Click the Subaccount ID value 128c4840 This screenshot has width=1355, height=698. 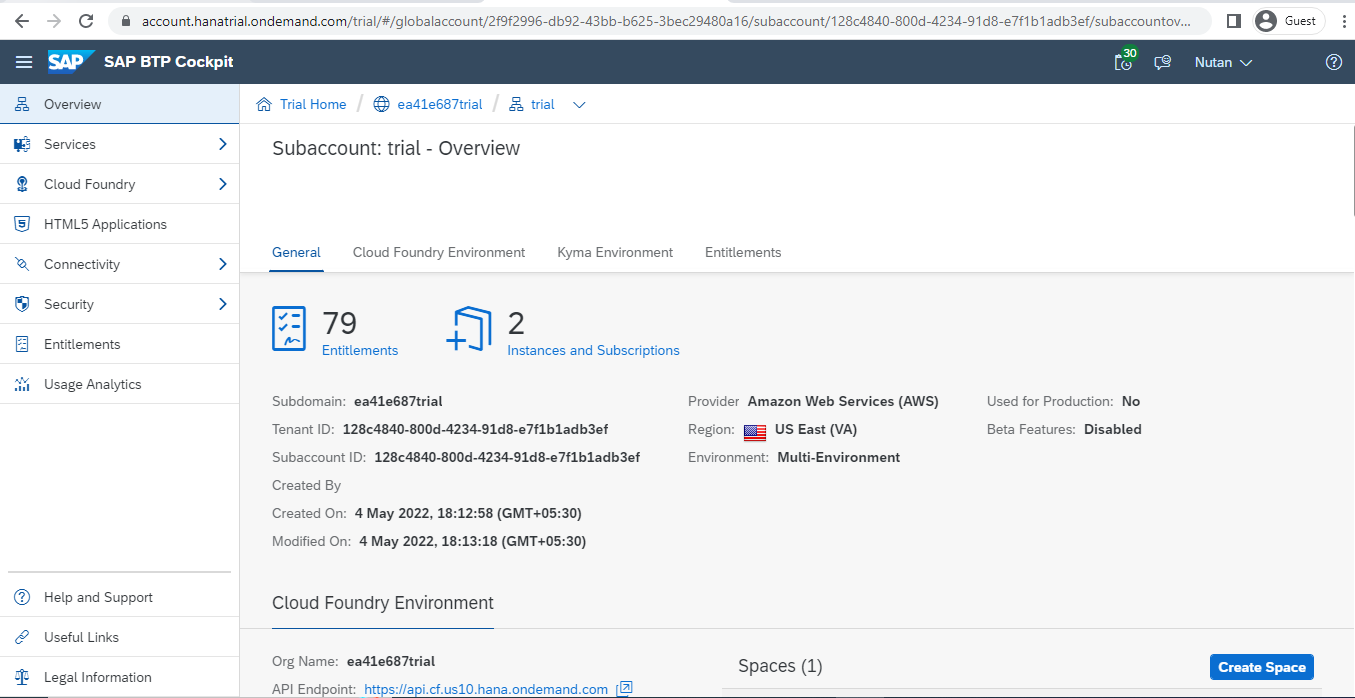507,457
